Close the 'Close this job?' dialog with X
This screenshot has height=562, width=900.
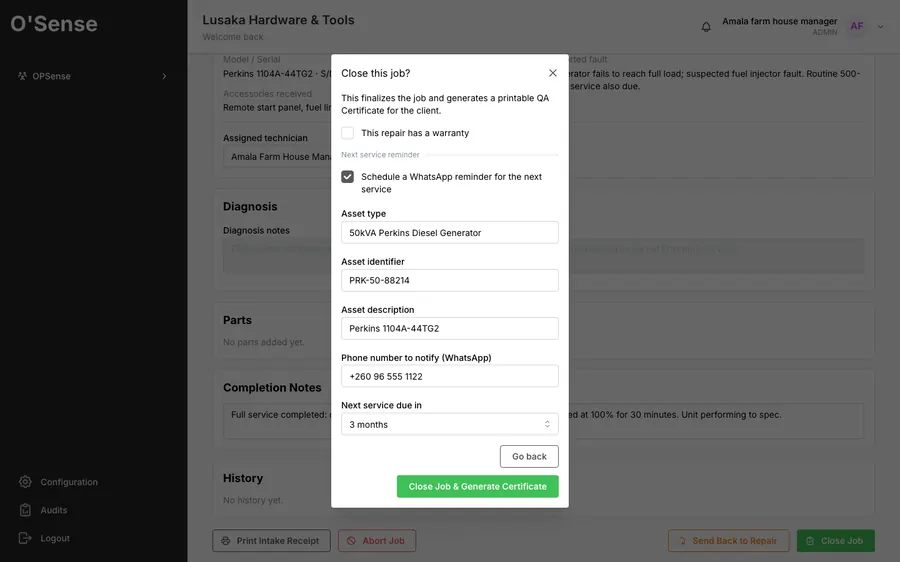click(x=552, y=73)
